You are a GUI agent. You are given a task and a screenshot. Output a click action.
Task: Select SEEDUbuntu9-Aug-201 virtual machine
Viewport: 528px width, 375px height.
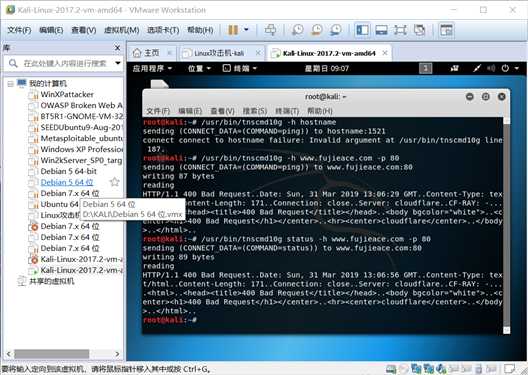pos(81,128)
